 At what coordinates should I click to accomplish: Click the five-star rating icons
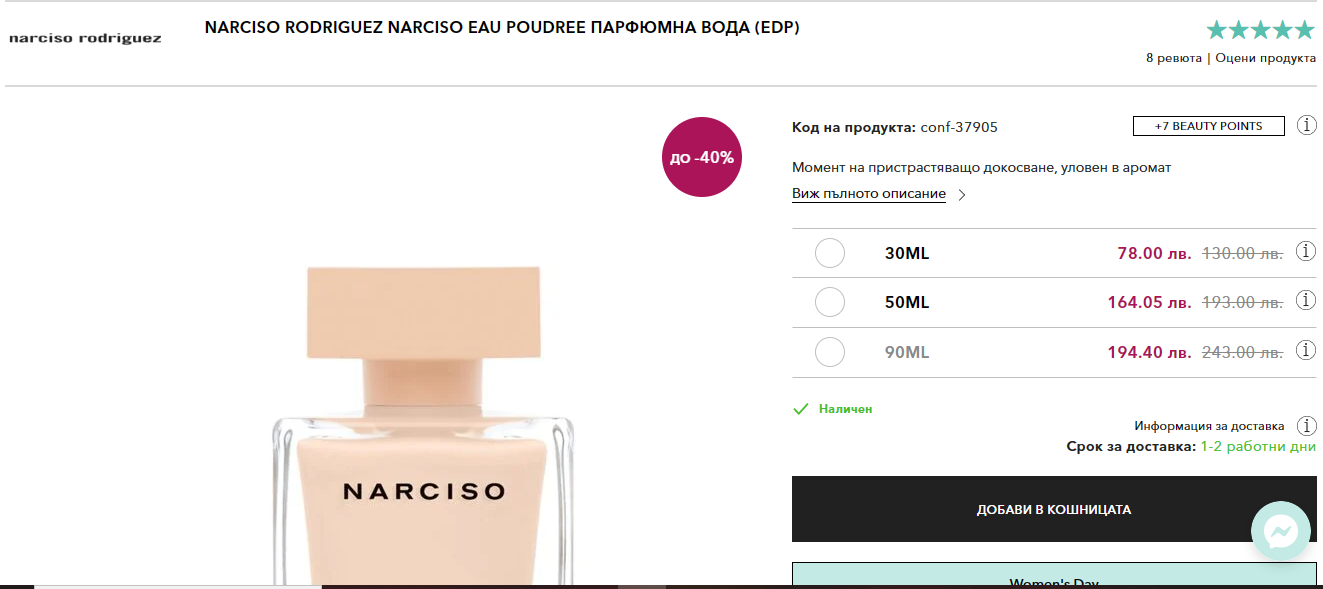click(1260, 30)
